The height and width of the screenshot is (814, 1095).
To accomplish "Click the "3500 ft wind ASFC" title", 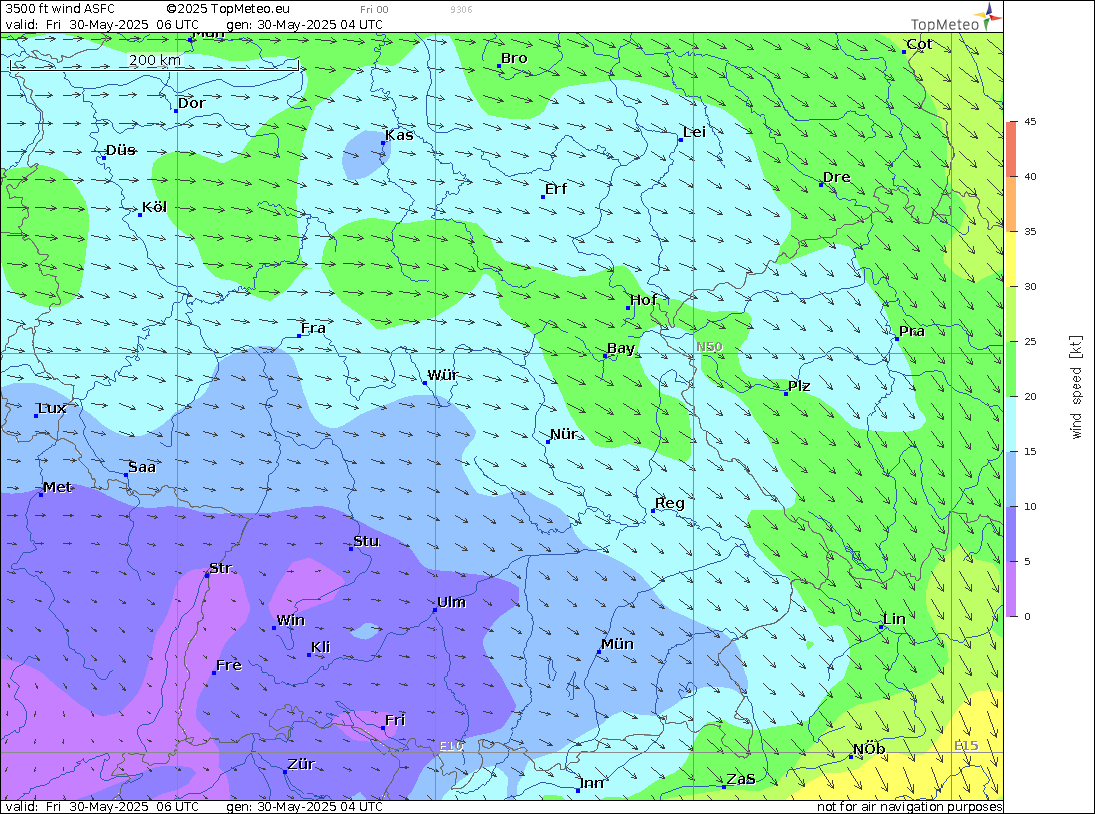I will pos(60,9).
